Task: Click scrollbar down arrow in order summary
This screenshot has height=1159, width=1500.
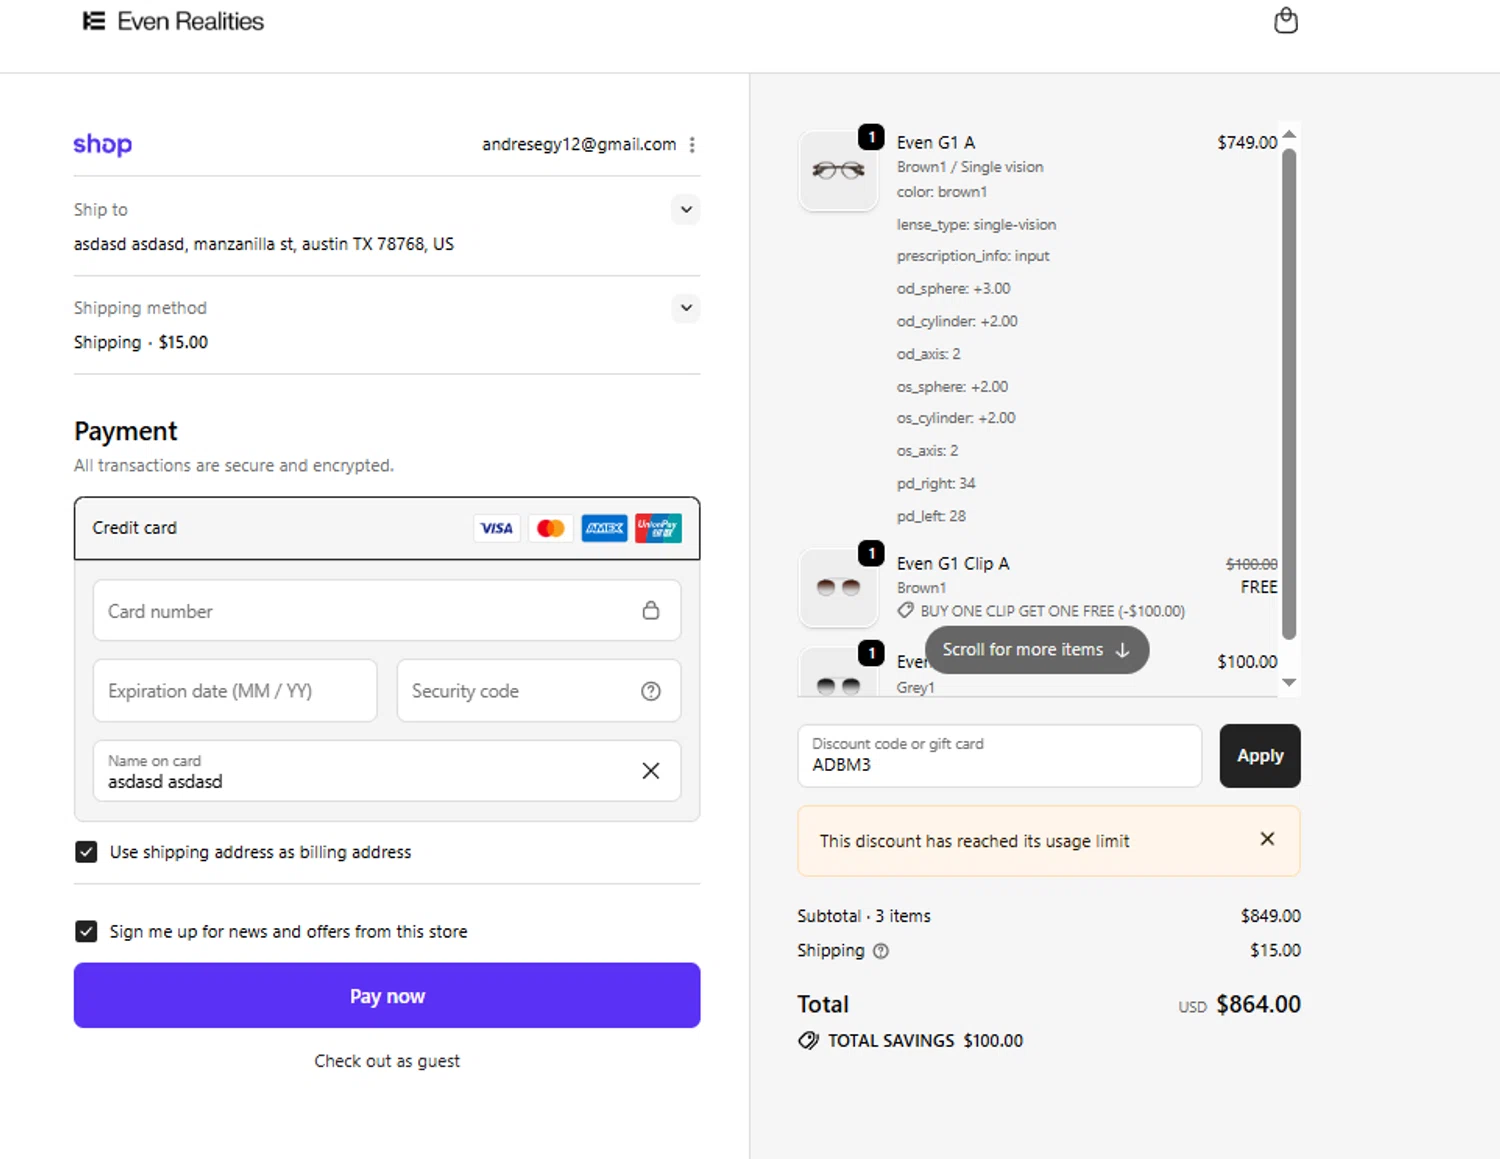Action: point(1289,682)
